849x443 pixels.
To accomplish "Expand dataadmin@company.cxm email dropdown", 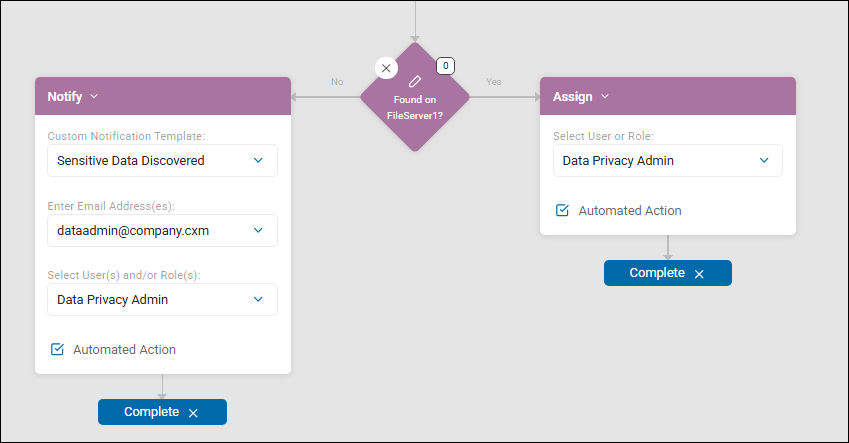I will click(162, 230).
